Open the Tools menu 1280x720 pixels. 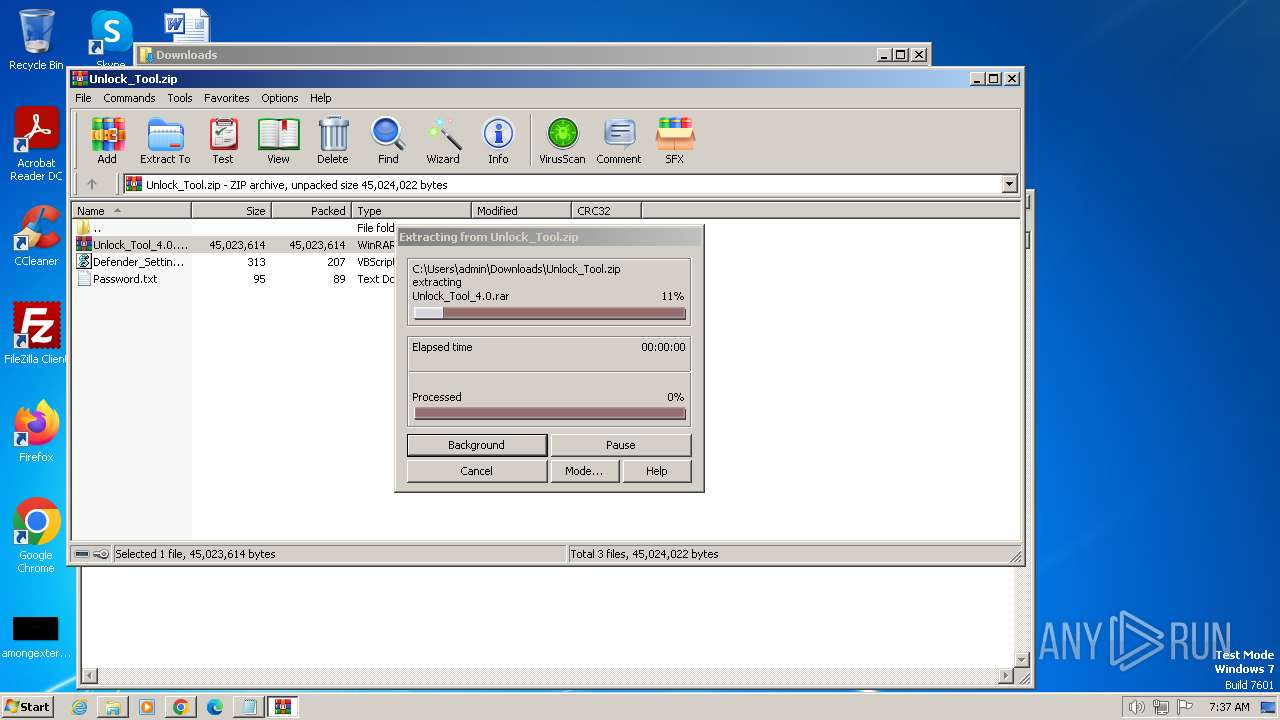coord(180,98)
